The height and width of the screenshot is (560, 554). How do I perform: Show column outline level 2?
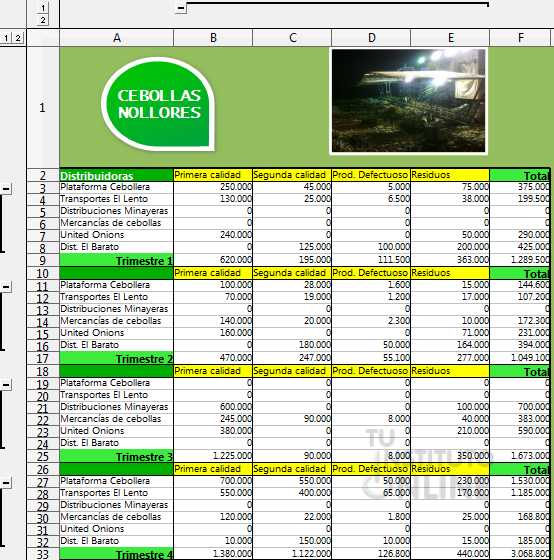click(43, 20)
